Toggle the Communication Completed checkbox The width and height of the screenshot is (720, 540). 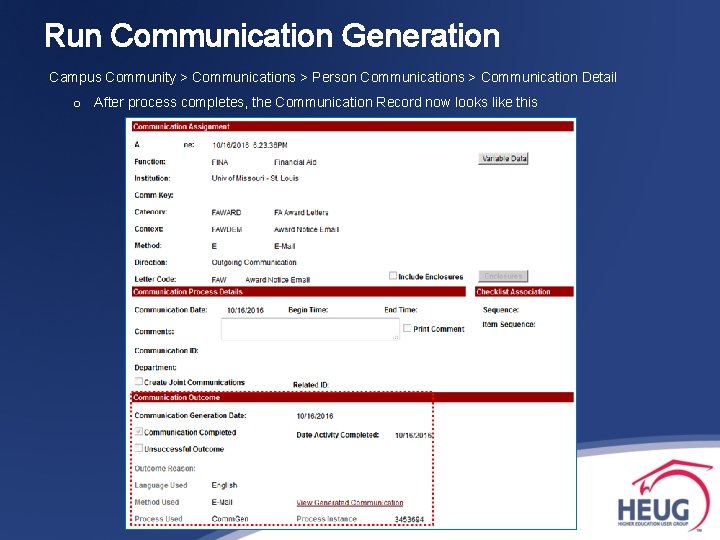click(x=139, y=431)
